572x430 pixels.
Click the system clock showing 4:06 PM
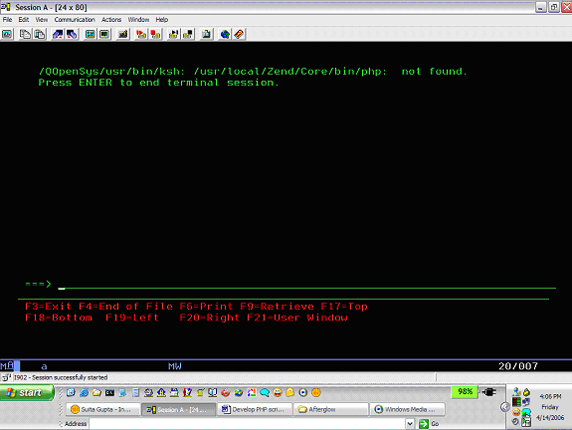coord(550,396)
